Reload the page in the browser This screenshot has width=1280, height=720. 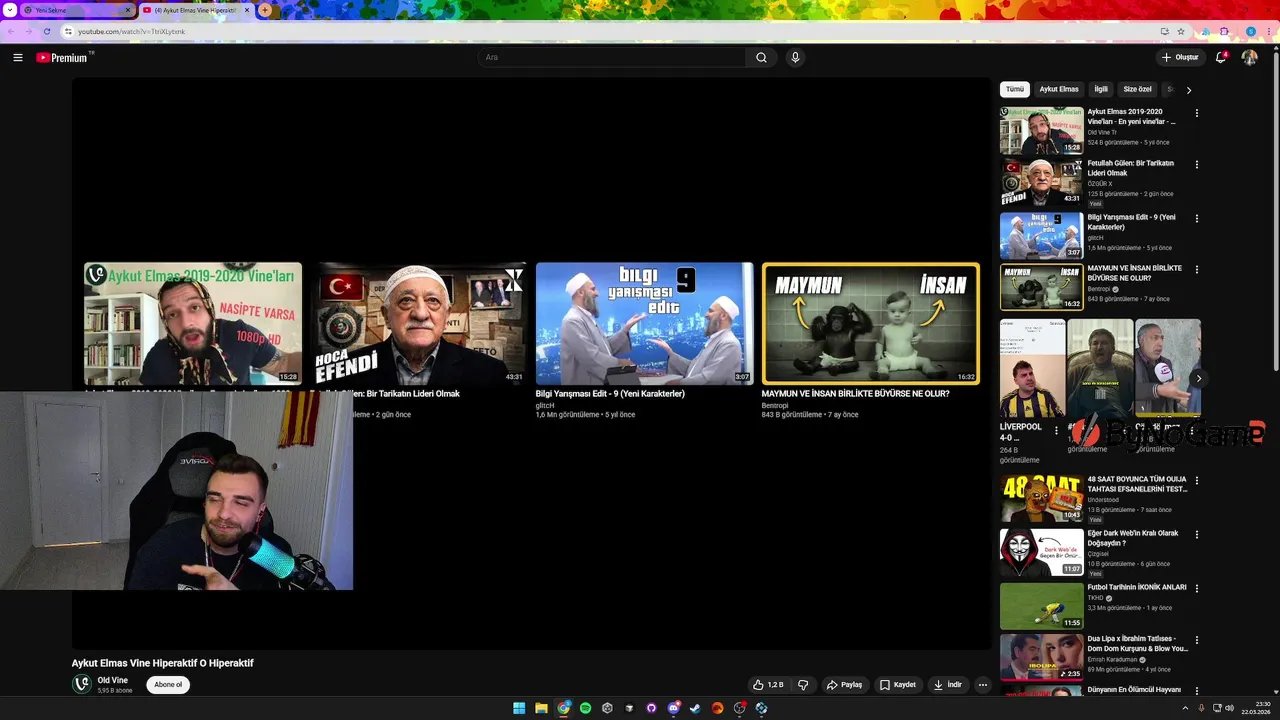pyautogui.click(x=46, y=31)
